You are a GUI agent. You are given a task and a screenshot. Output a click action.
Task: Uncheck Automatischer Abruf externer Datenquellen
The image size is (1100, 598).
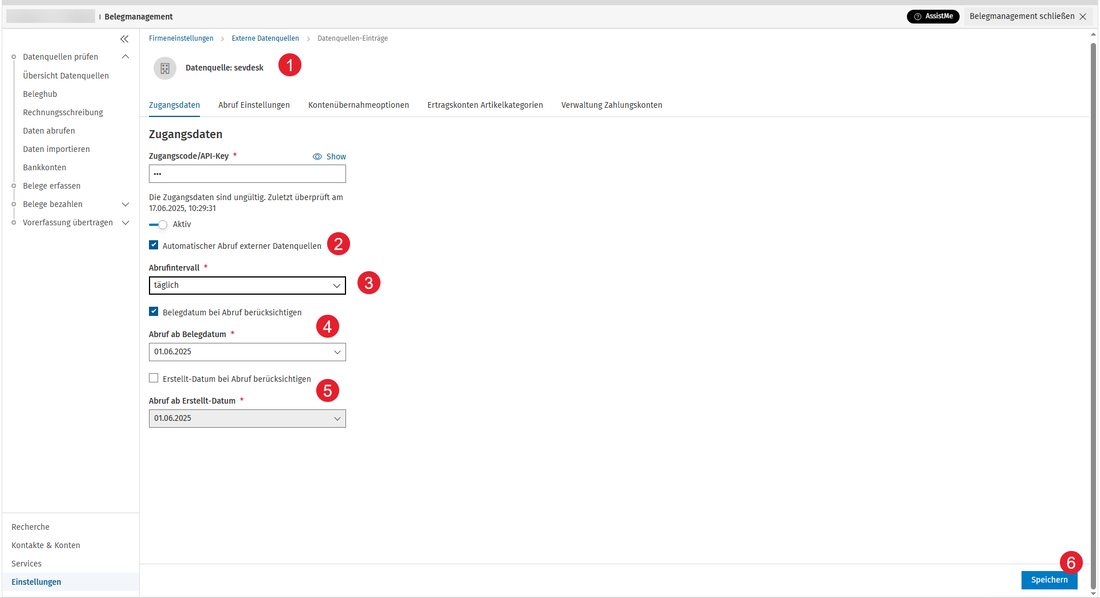(154, 245)
